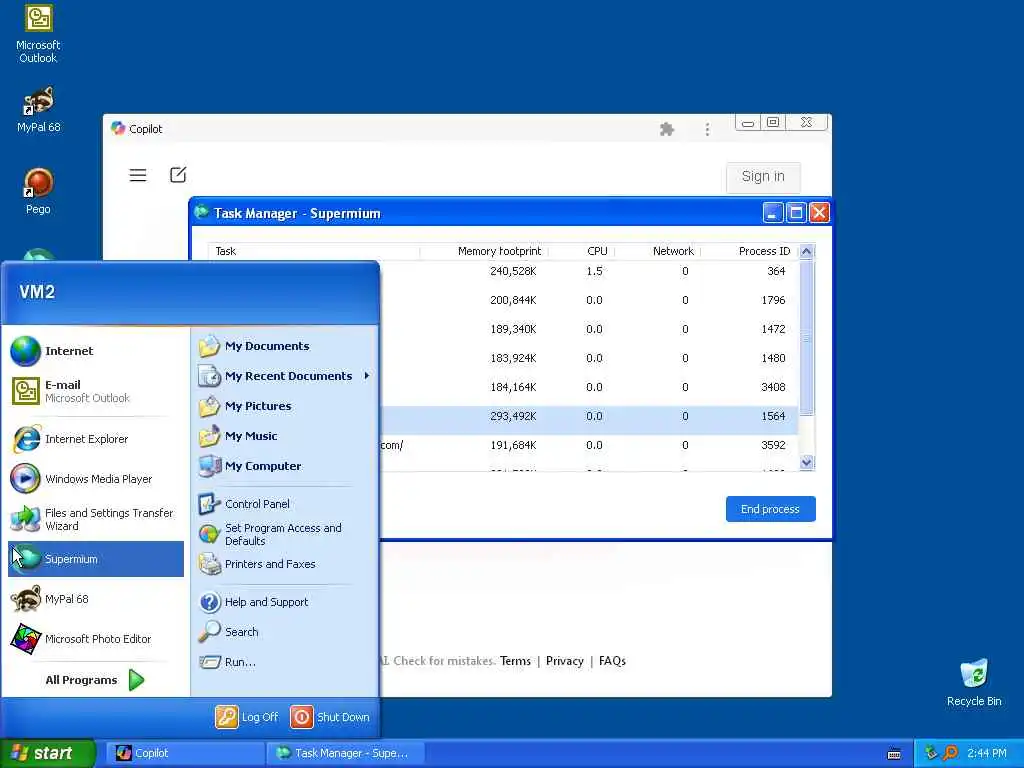
Task: Open Printers and Faxes
Action: pyautogui.click(x=285, y=564)
